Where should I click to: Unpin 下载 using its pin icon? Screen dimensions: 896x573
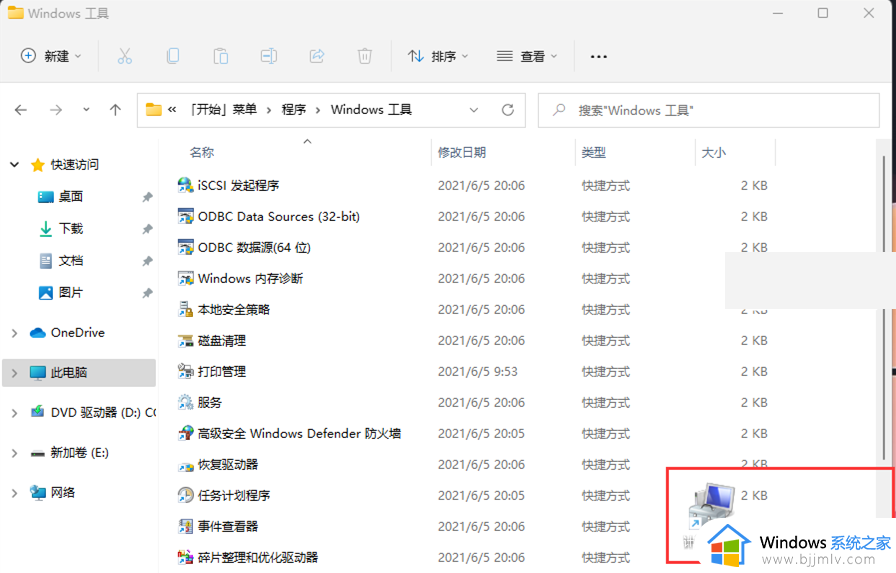(x=147, y=229)
